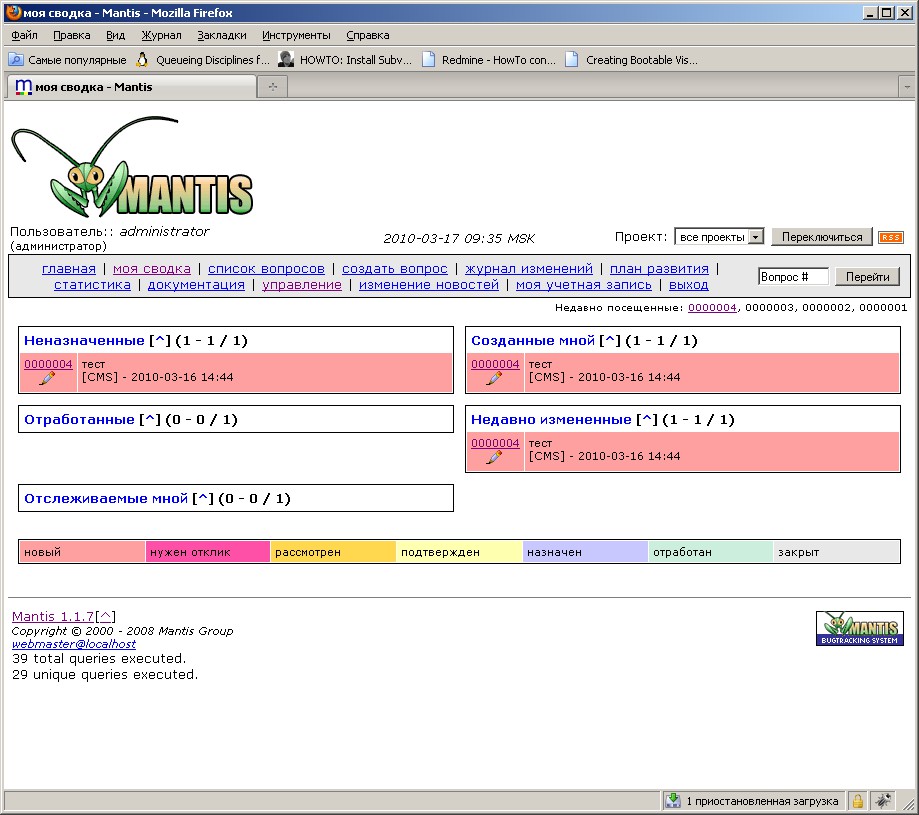919x815 pixels.
Task: Click [^] link beside Mantis 1.1.7
Action: [105, 616]
